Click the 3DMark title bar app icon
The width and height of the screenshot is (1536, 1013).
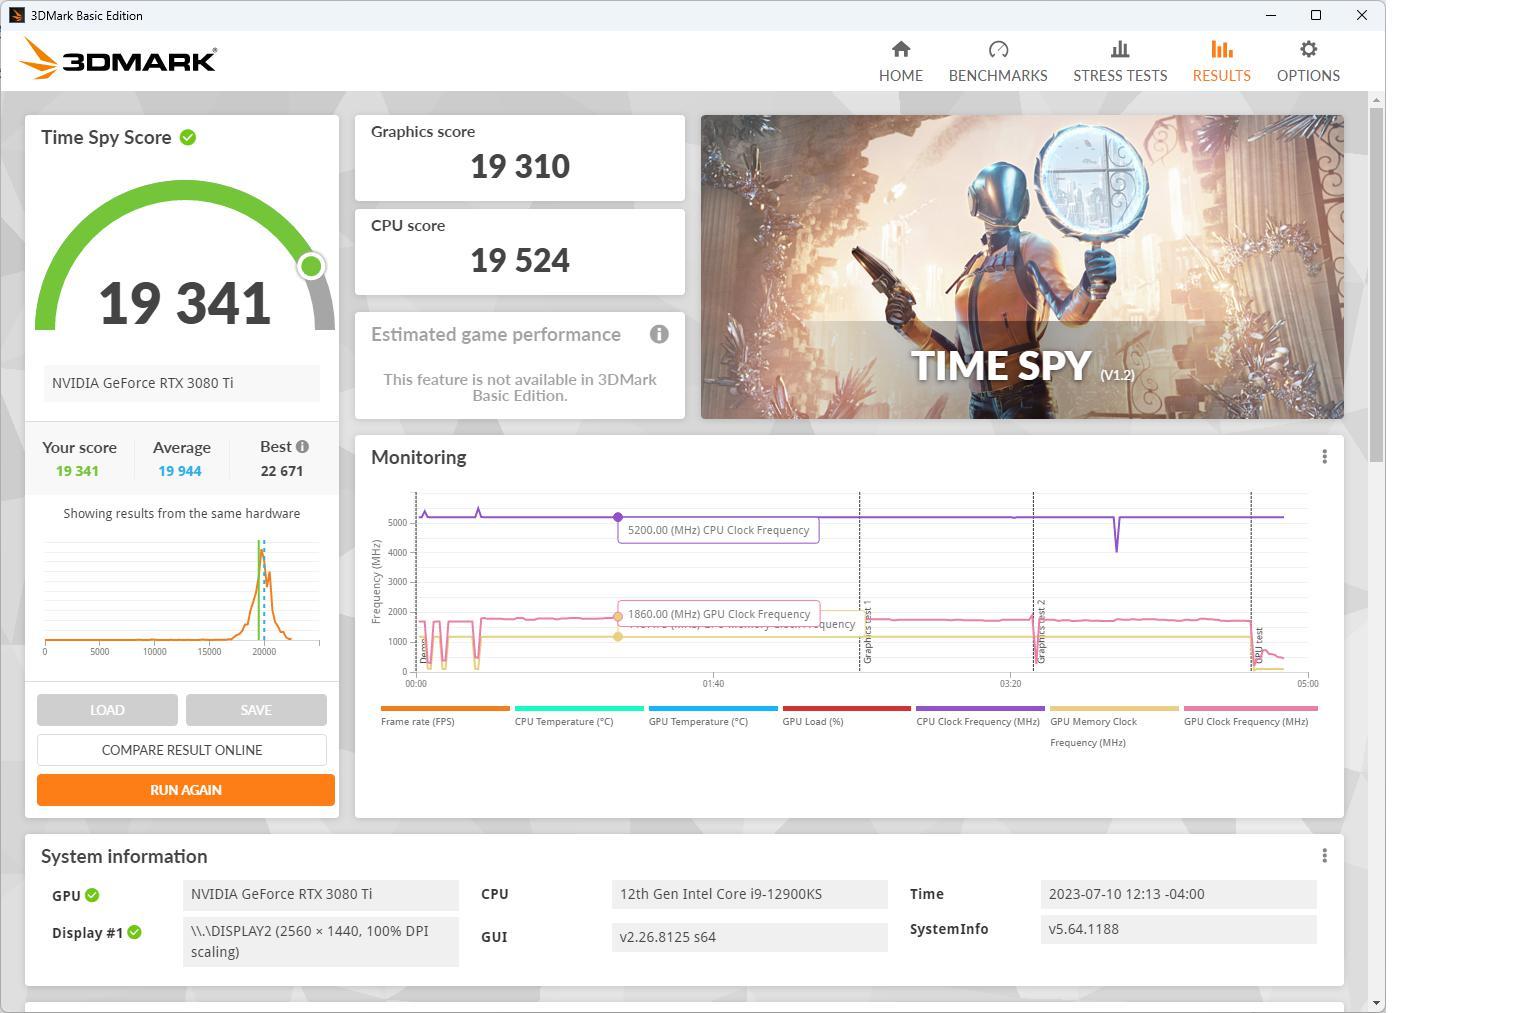tap(16, 15)
